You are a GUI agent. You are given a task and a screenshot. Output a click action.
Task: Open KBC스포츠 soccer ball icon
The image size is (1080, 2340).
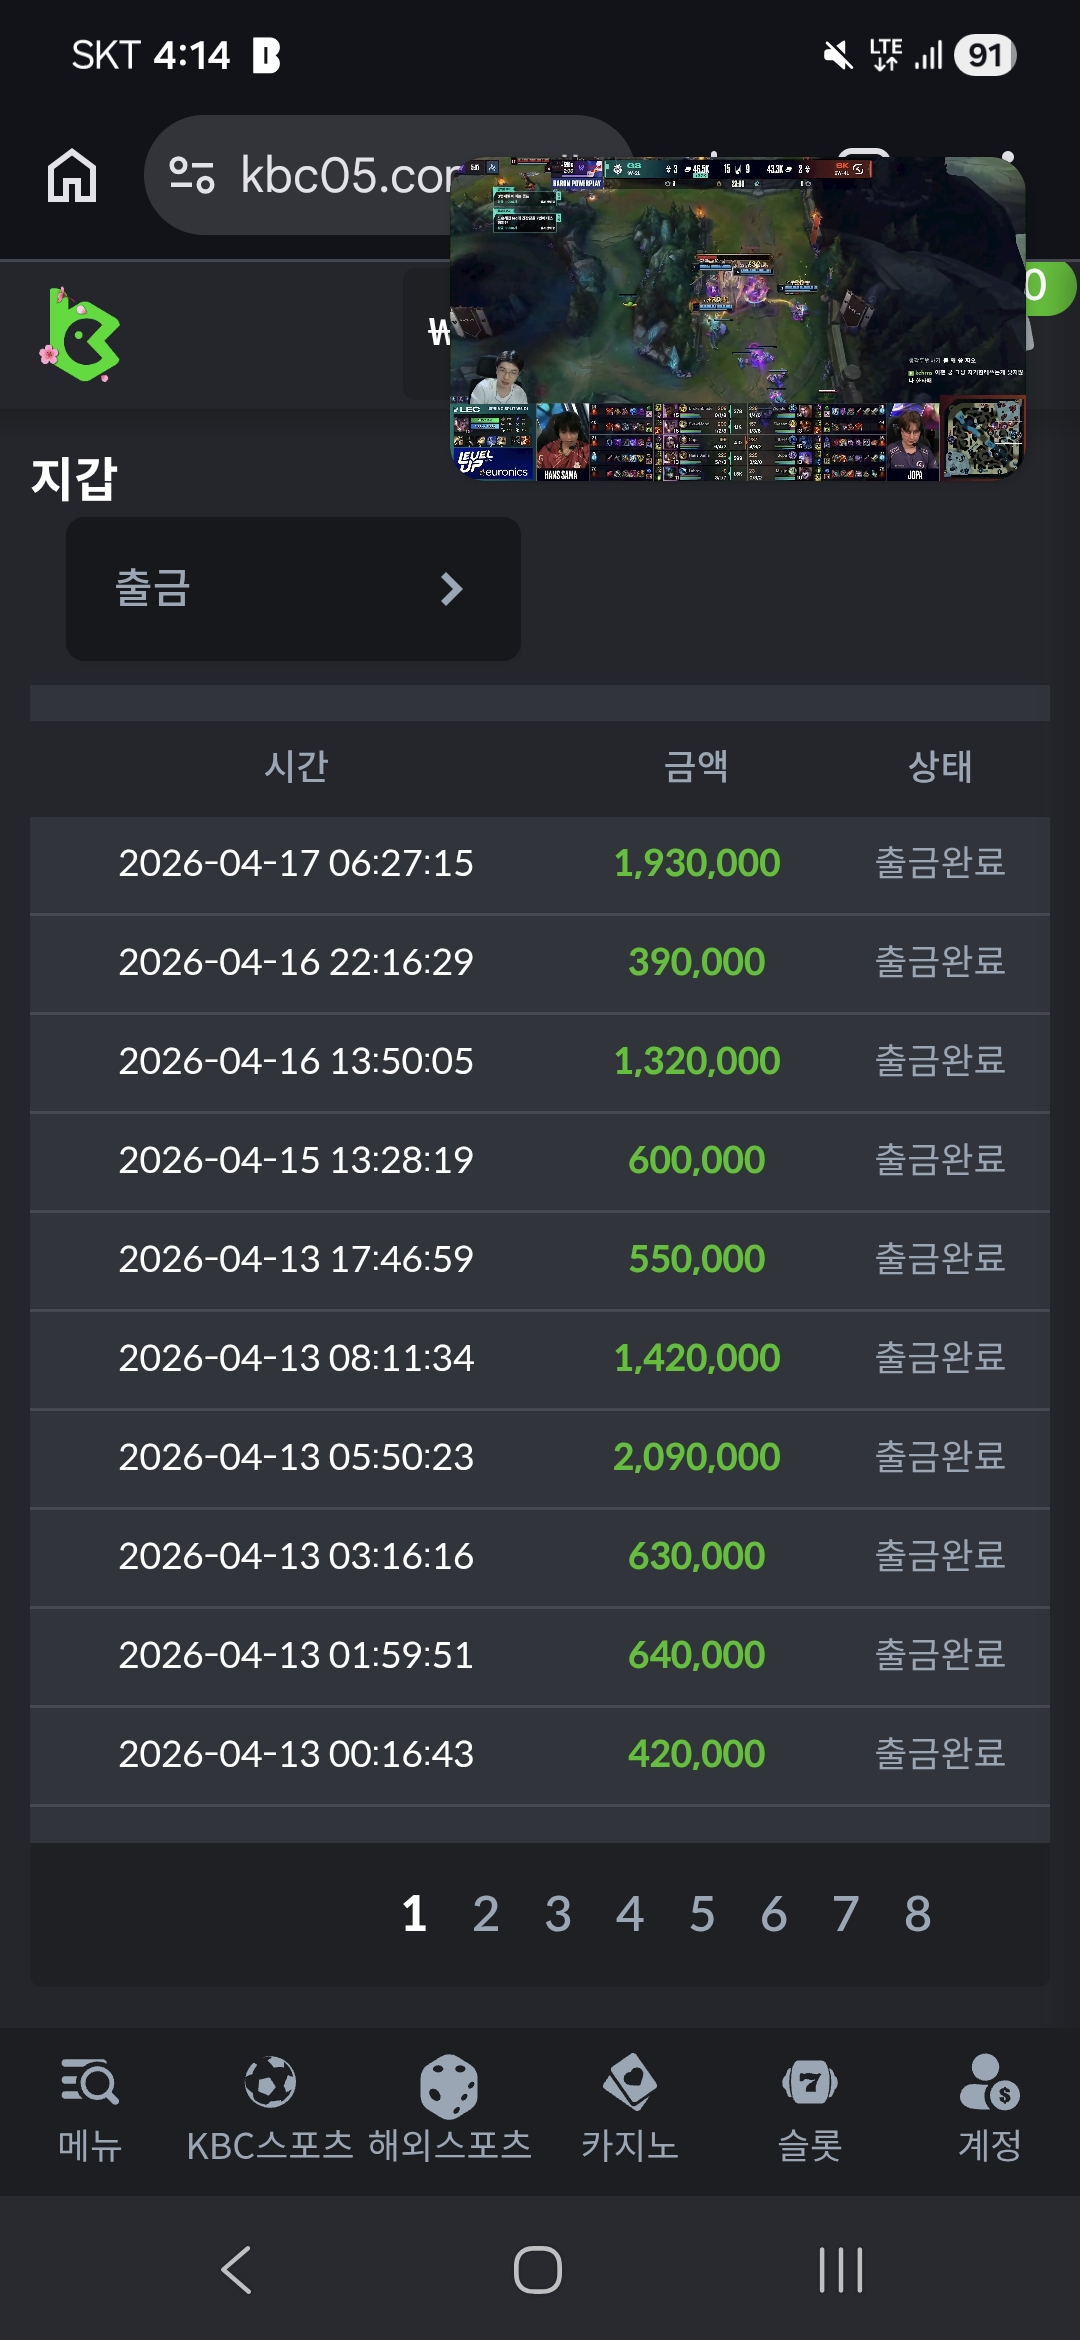270,2083
